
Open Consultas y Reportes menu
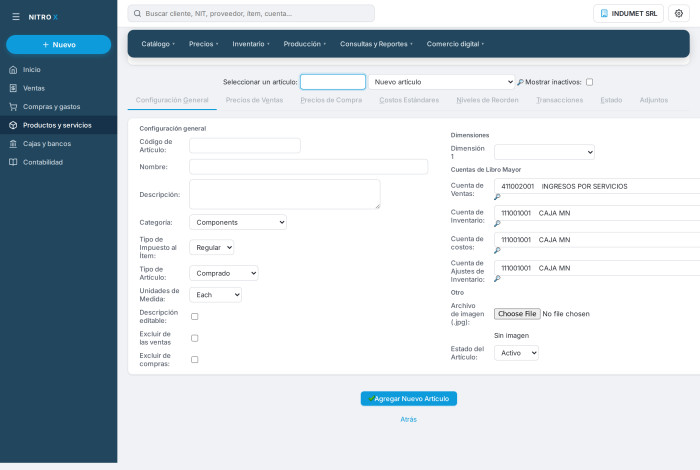(x=376, y=44)
